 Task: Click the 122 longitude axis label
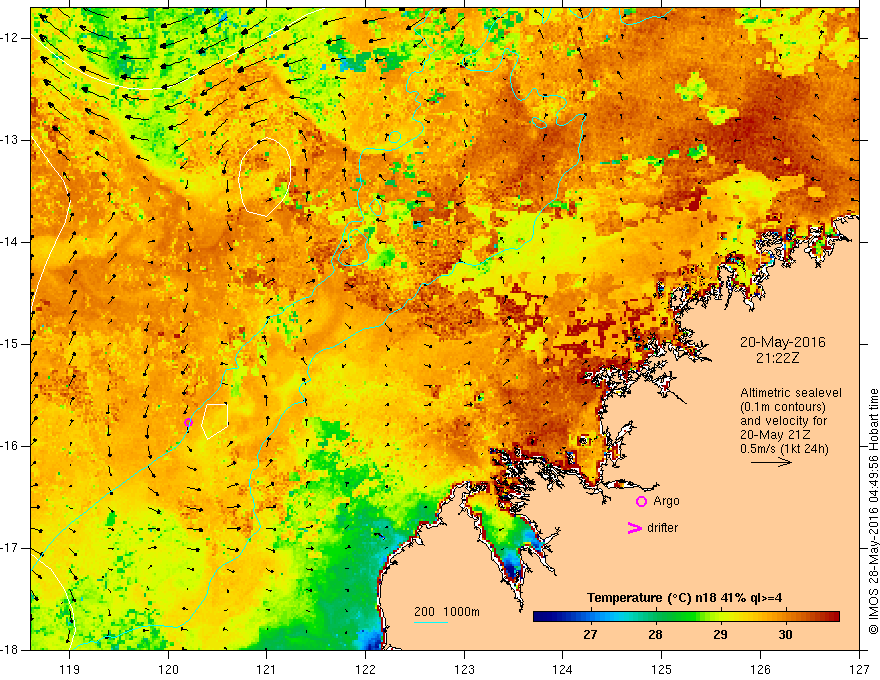coord(365,669)
